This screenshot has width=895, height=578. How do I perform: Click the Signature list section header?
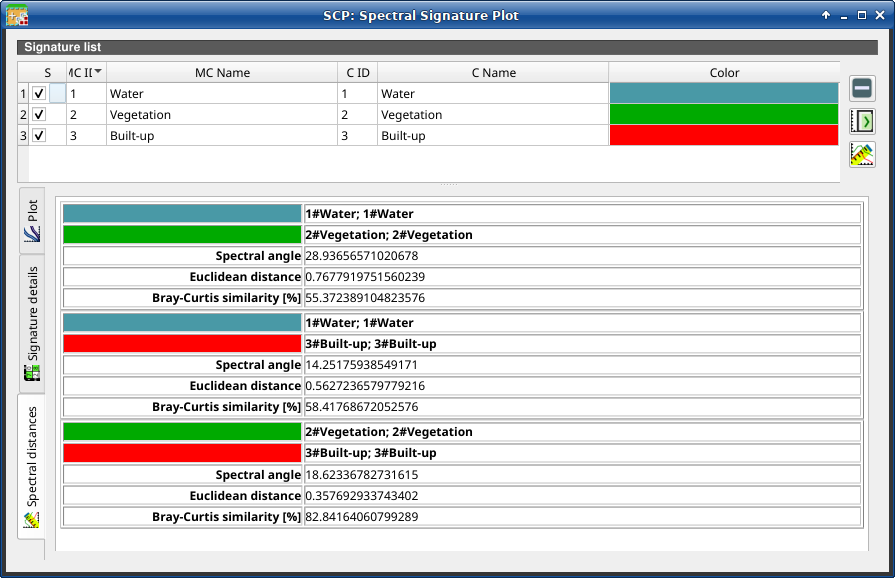448,47
